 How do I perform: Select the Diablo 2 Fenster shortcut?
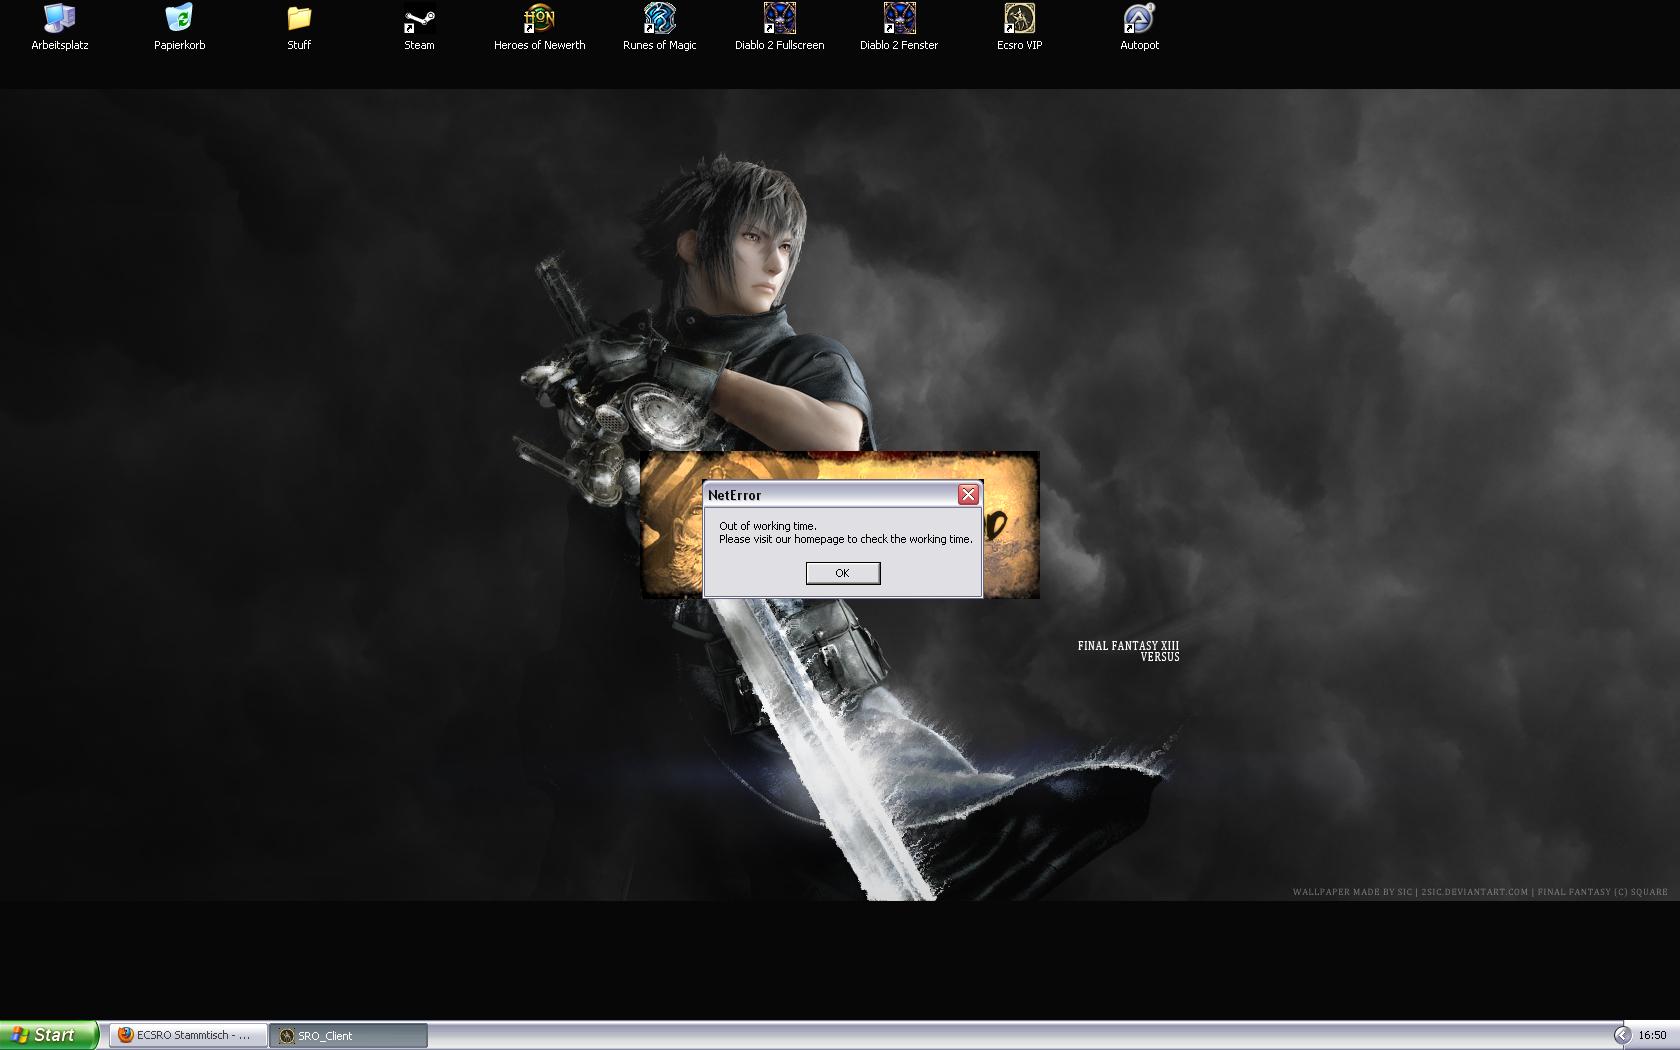[899, 20]
